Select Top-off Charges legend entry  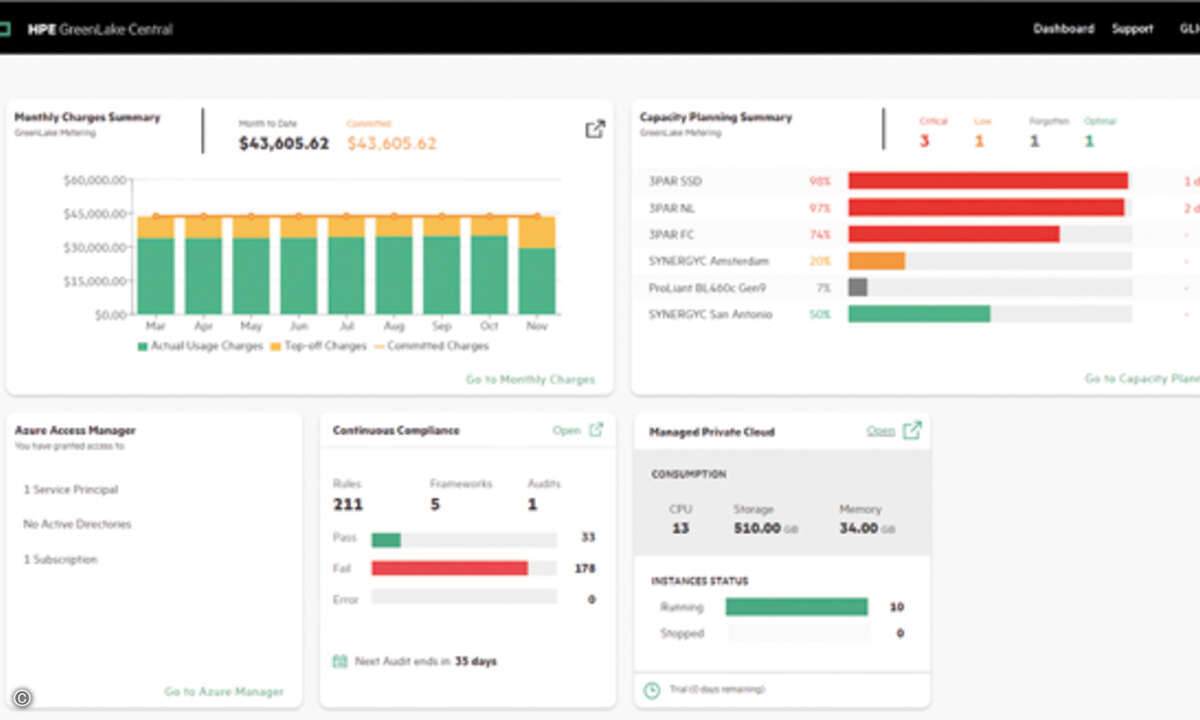pyautogui.click(x=319, y=346)
